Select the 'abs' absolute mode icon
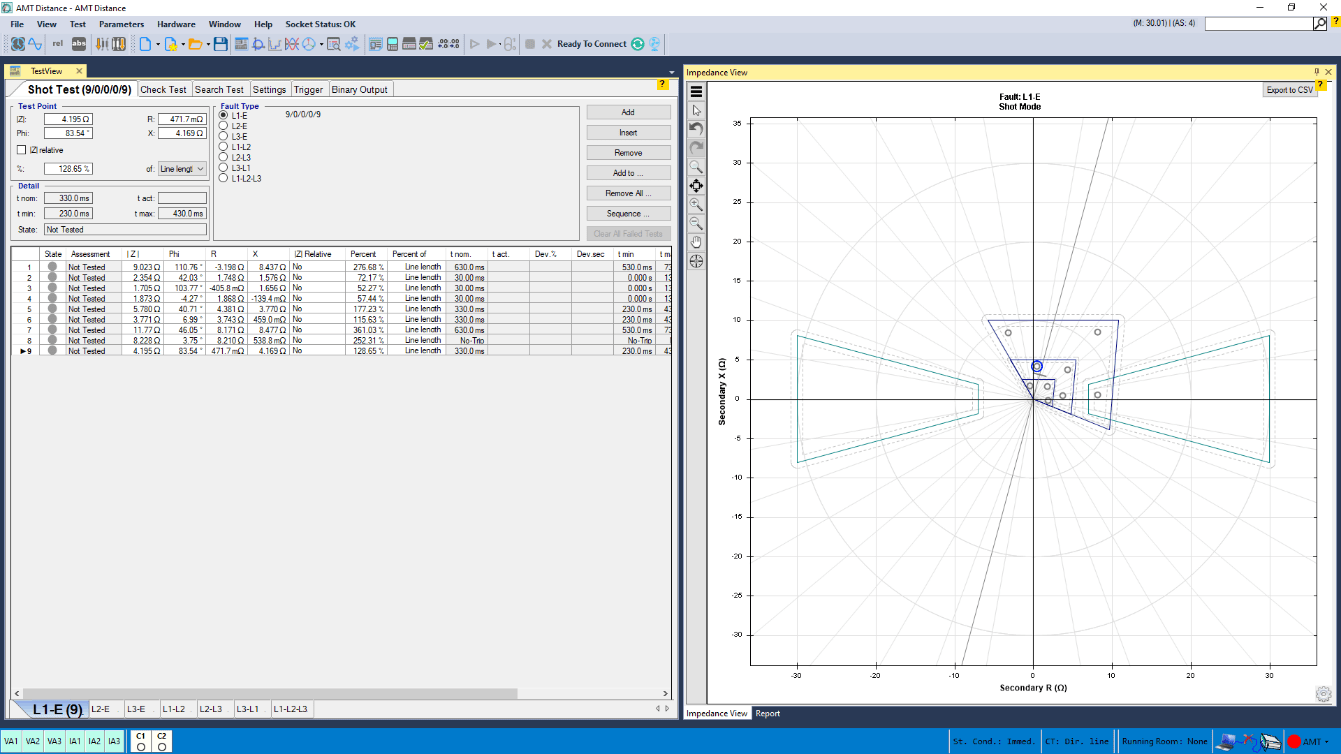 click(79, 44)
